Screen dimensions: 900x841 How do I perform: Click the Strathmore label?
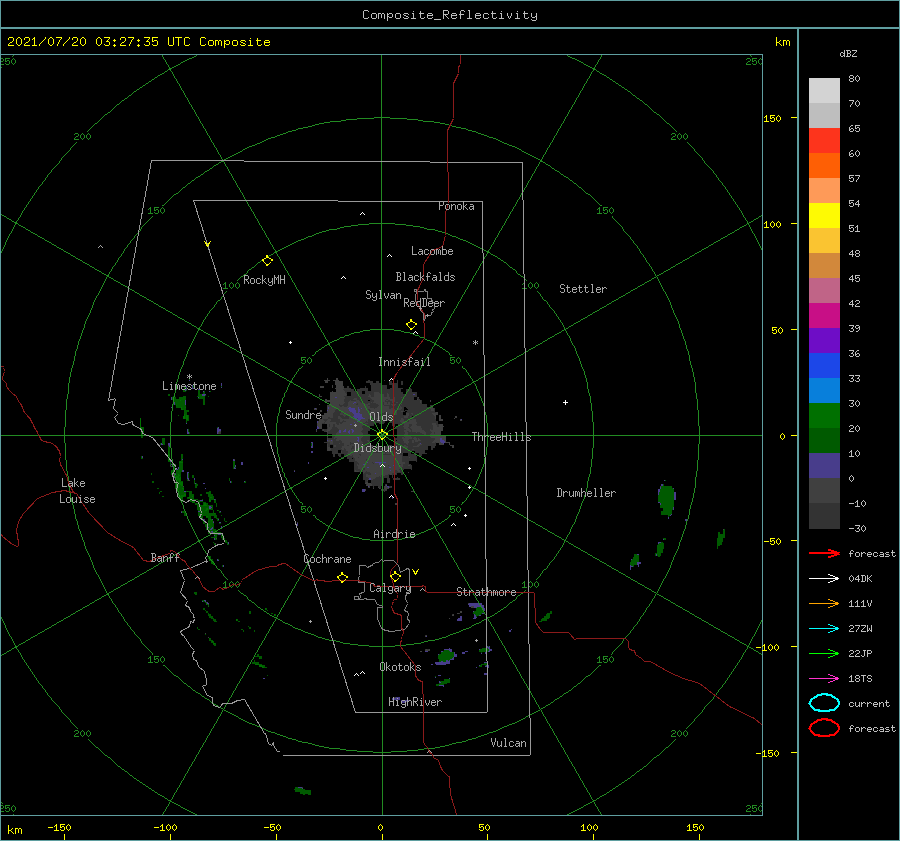(486, 592)
